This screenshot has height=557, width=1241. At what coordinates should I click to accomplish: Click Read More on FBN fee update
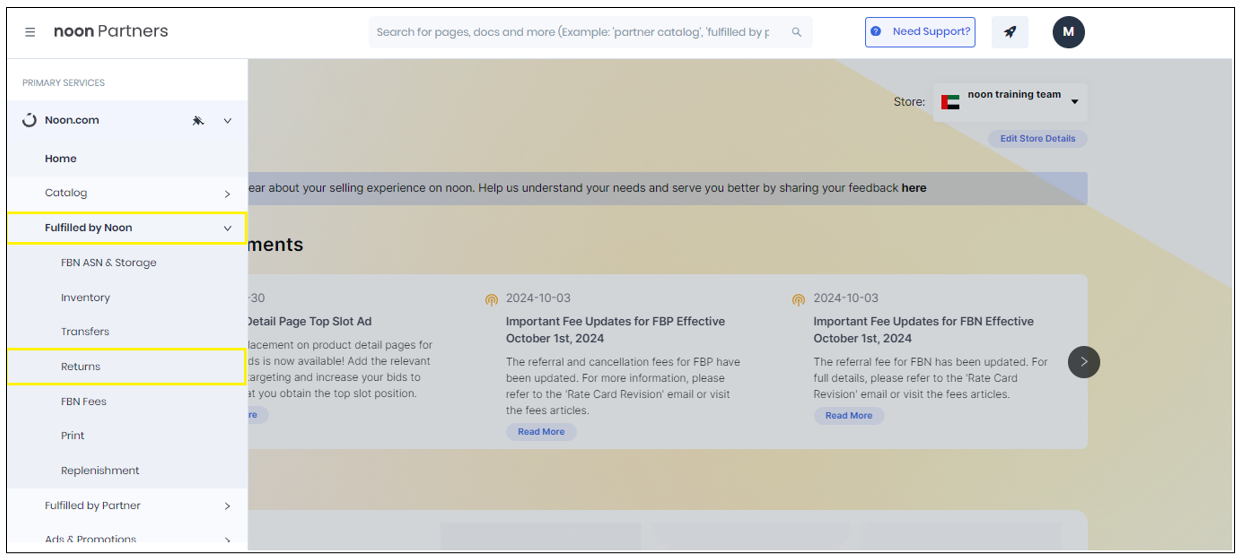849,416
